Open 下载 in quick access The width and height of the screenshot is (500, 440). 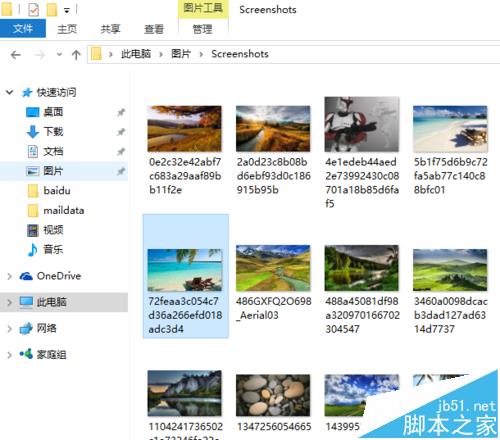(x=53, y=132)
